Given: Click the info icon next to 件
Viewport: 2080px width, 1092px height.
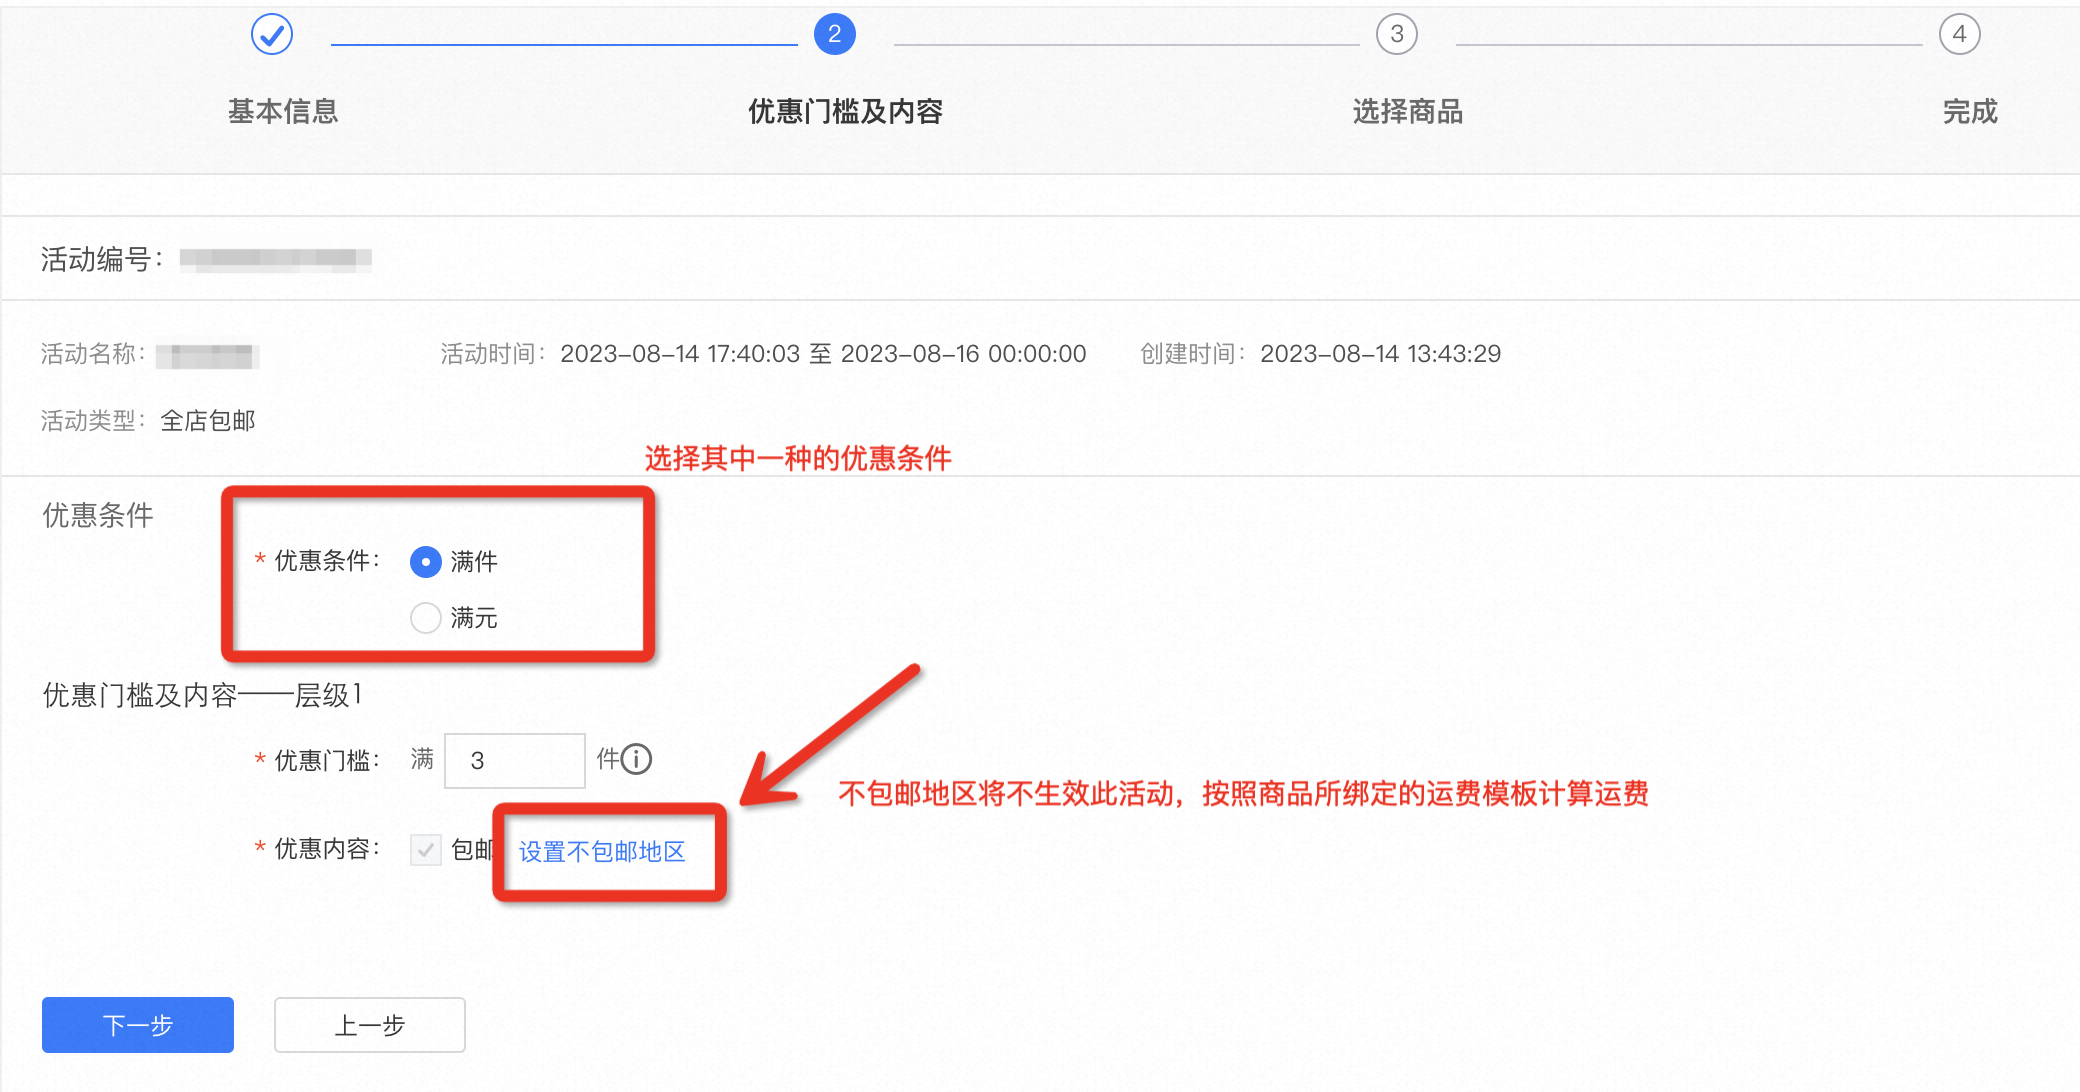Looking at the screenshot, I should [636, 760].
